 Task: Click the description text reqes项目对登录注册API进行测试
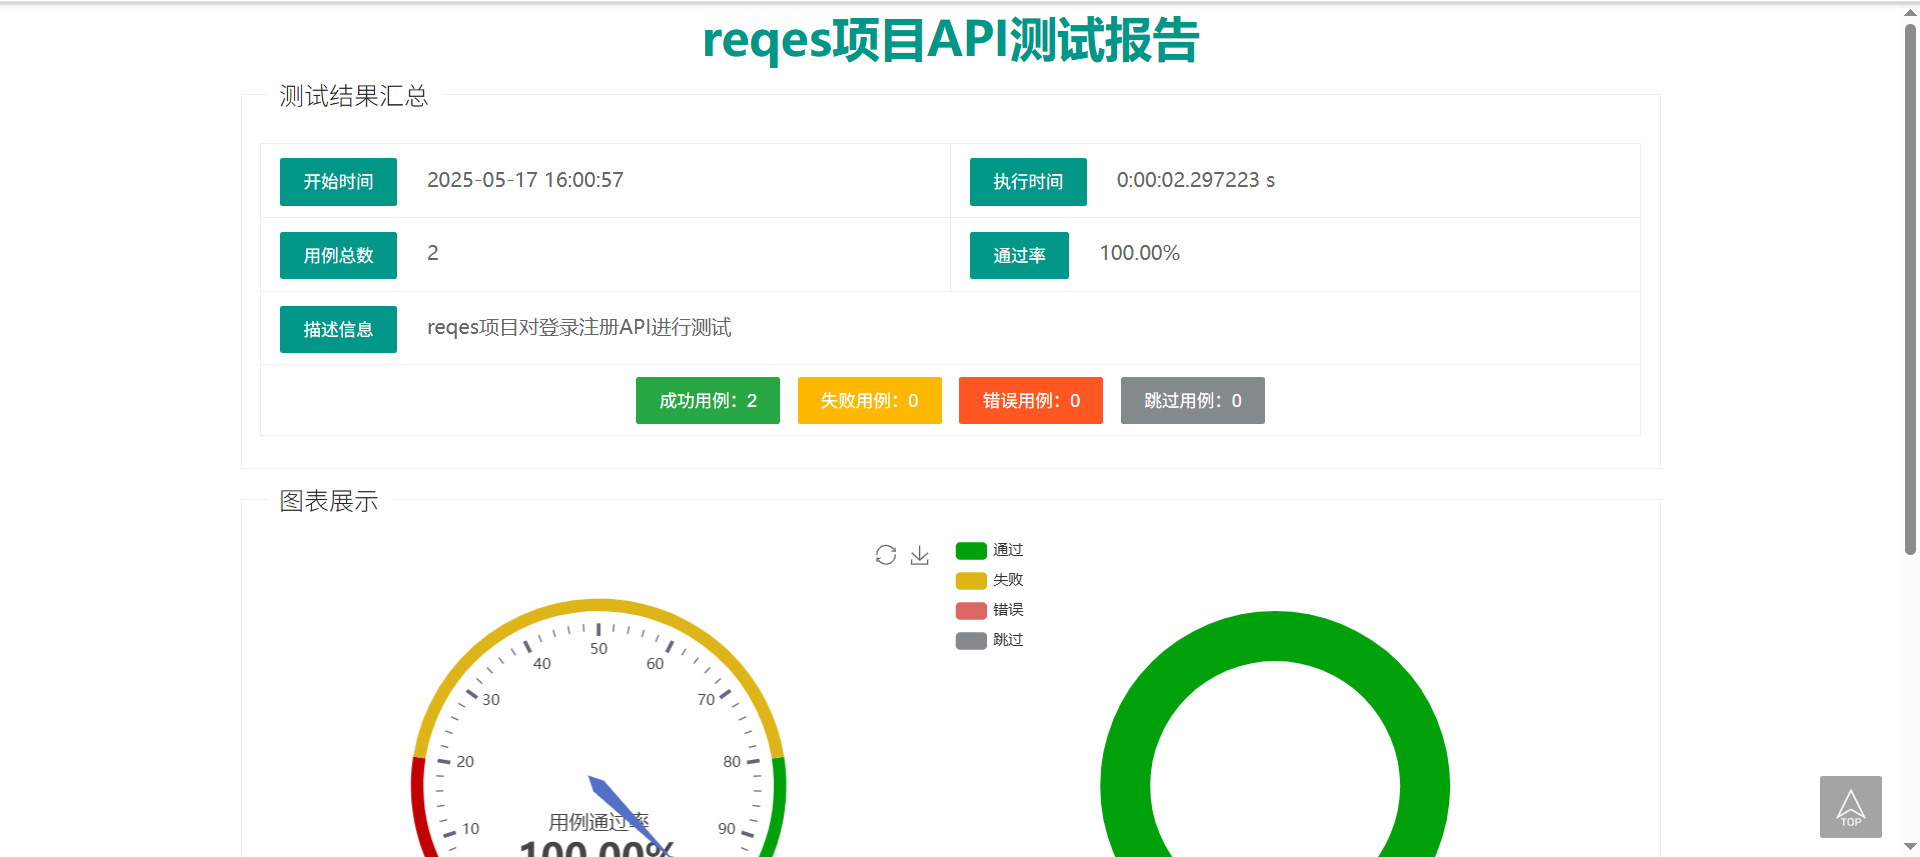(x=579, y=327)
